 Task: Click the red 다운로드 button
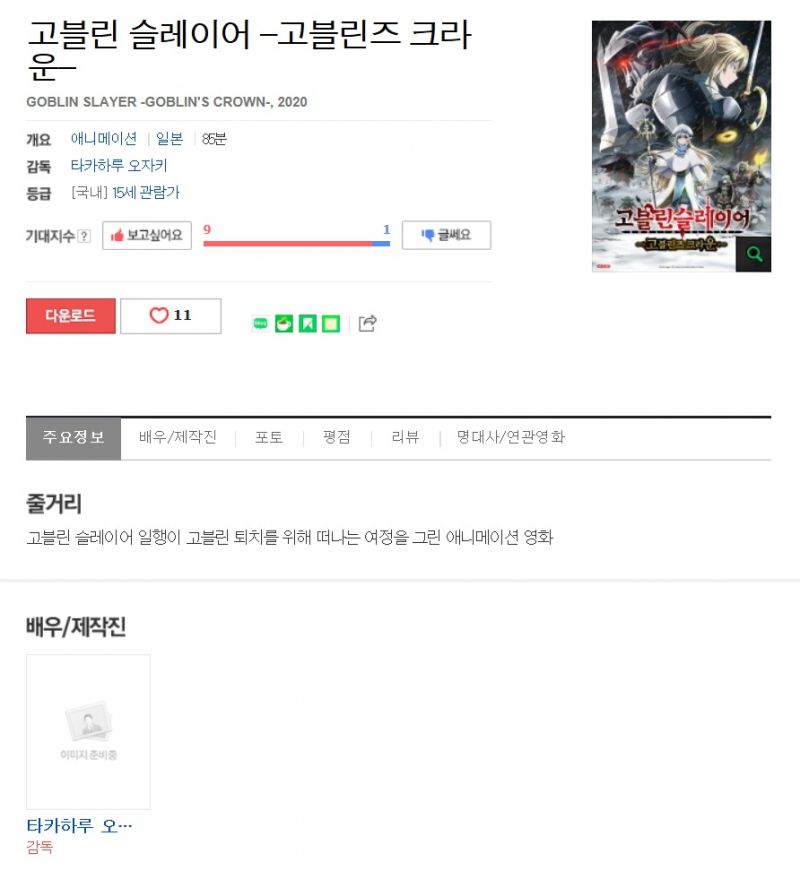[71, 316]
